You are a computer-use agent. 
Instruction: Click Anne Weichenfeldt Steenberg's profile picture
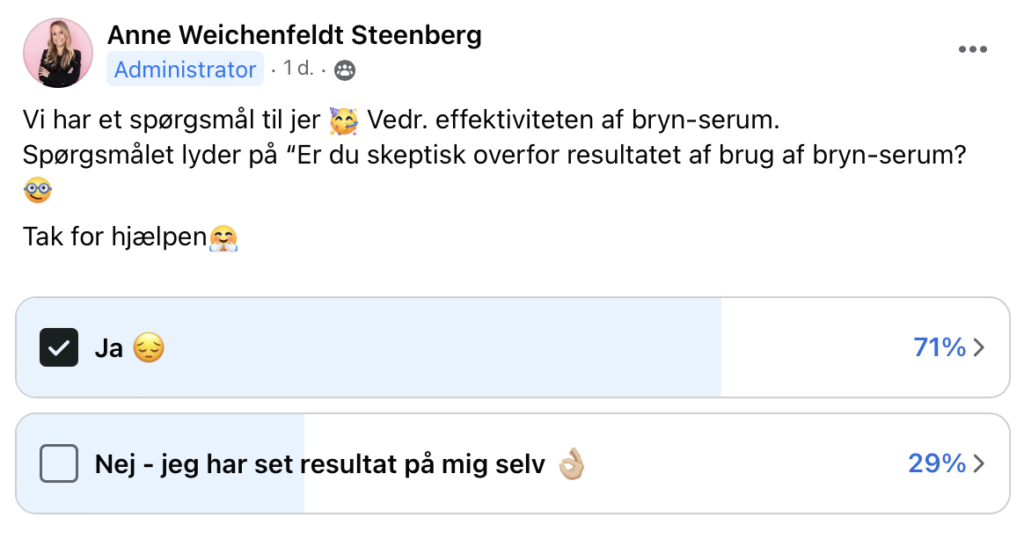[58, 53]
